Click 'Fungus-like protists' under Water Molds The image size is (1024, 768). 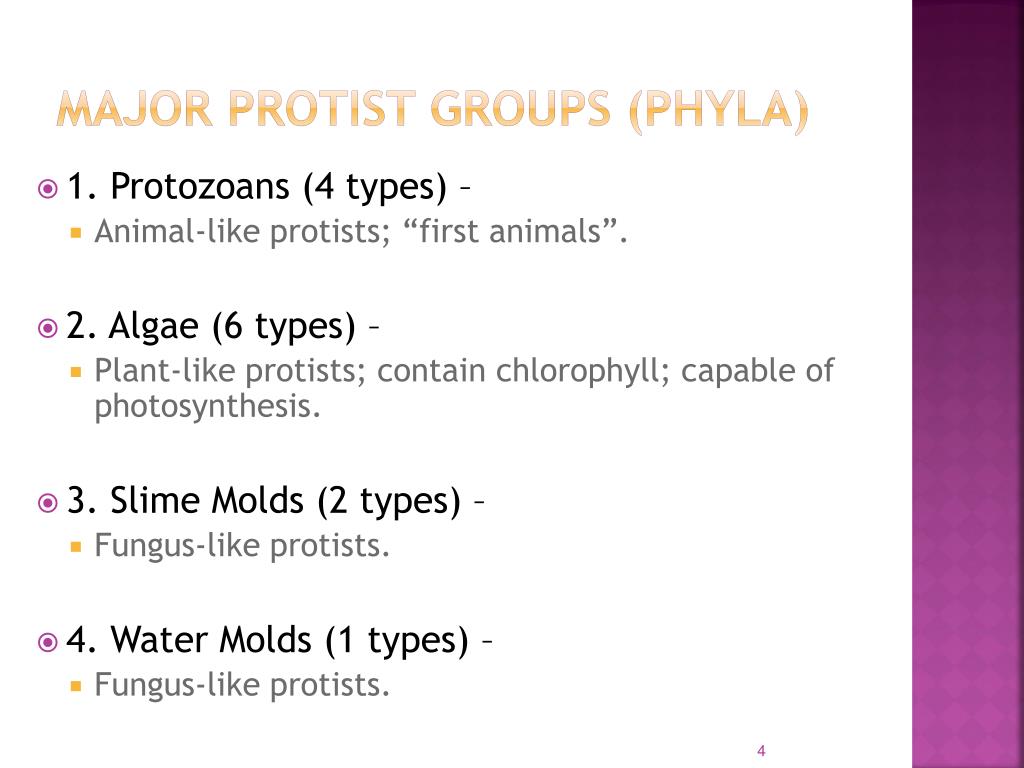tap(241, 685)
